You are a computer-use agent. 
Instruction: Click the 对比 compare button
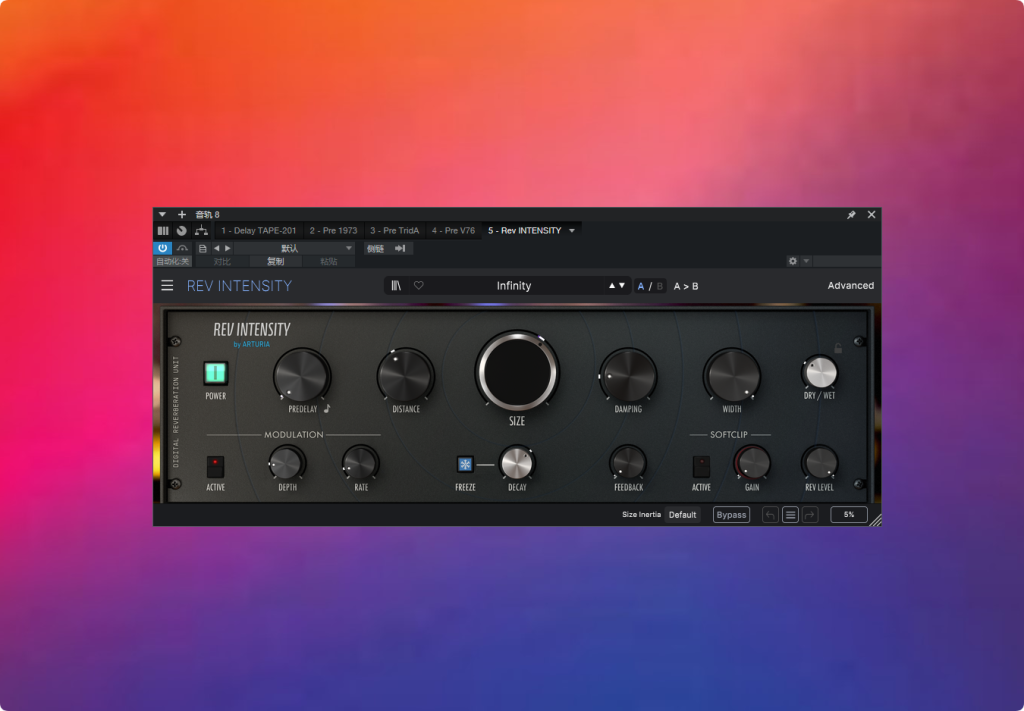pos(222,261)
